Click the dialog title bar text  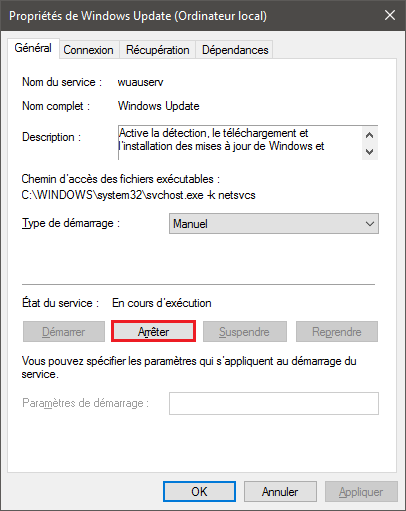(x=138, y=16)
